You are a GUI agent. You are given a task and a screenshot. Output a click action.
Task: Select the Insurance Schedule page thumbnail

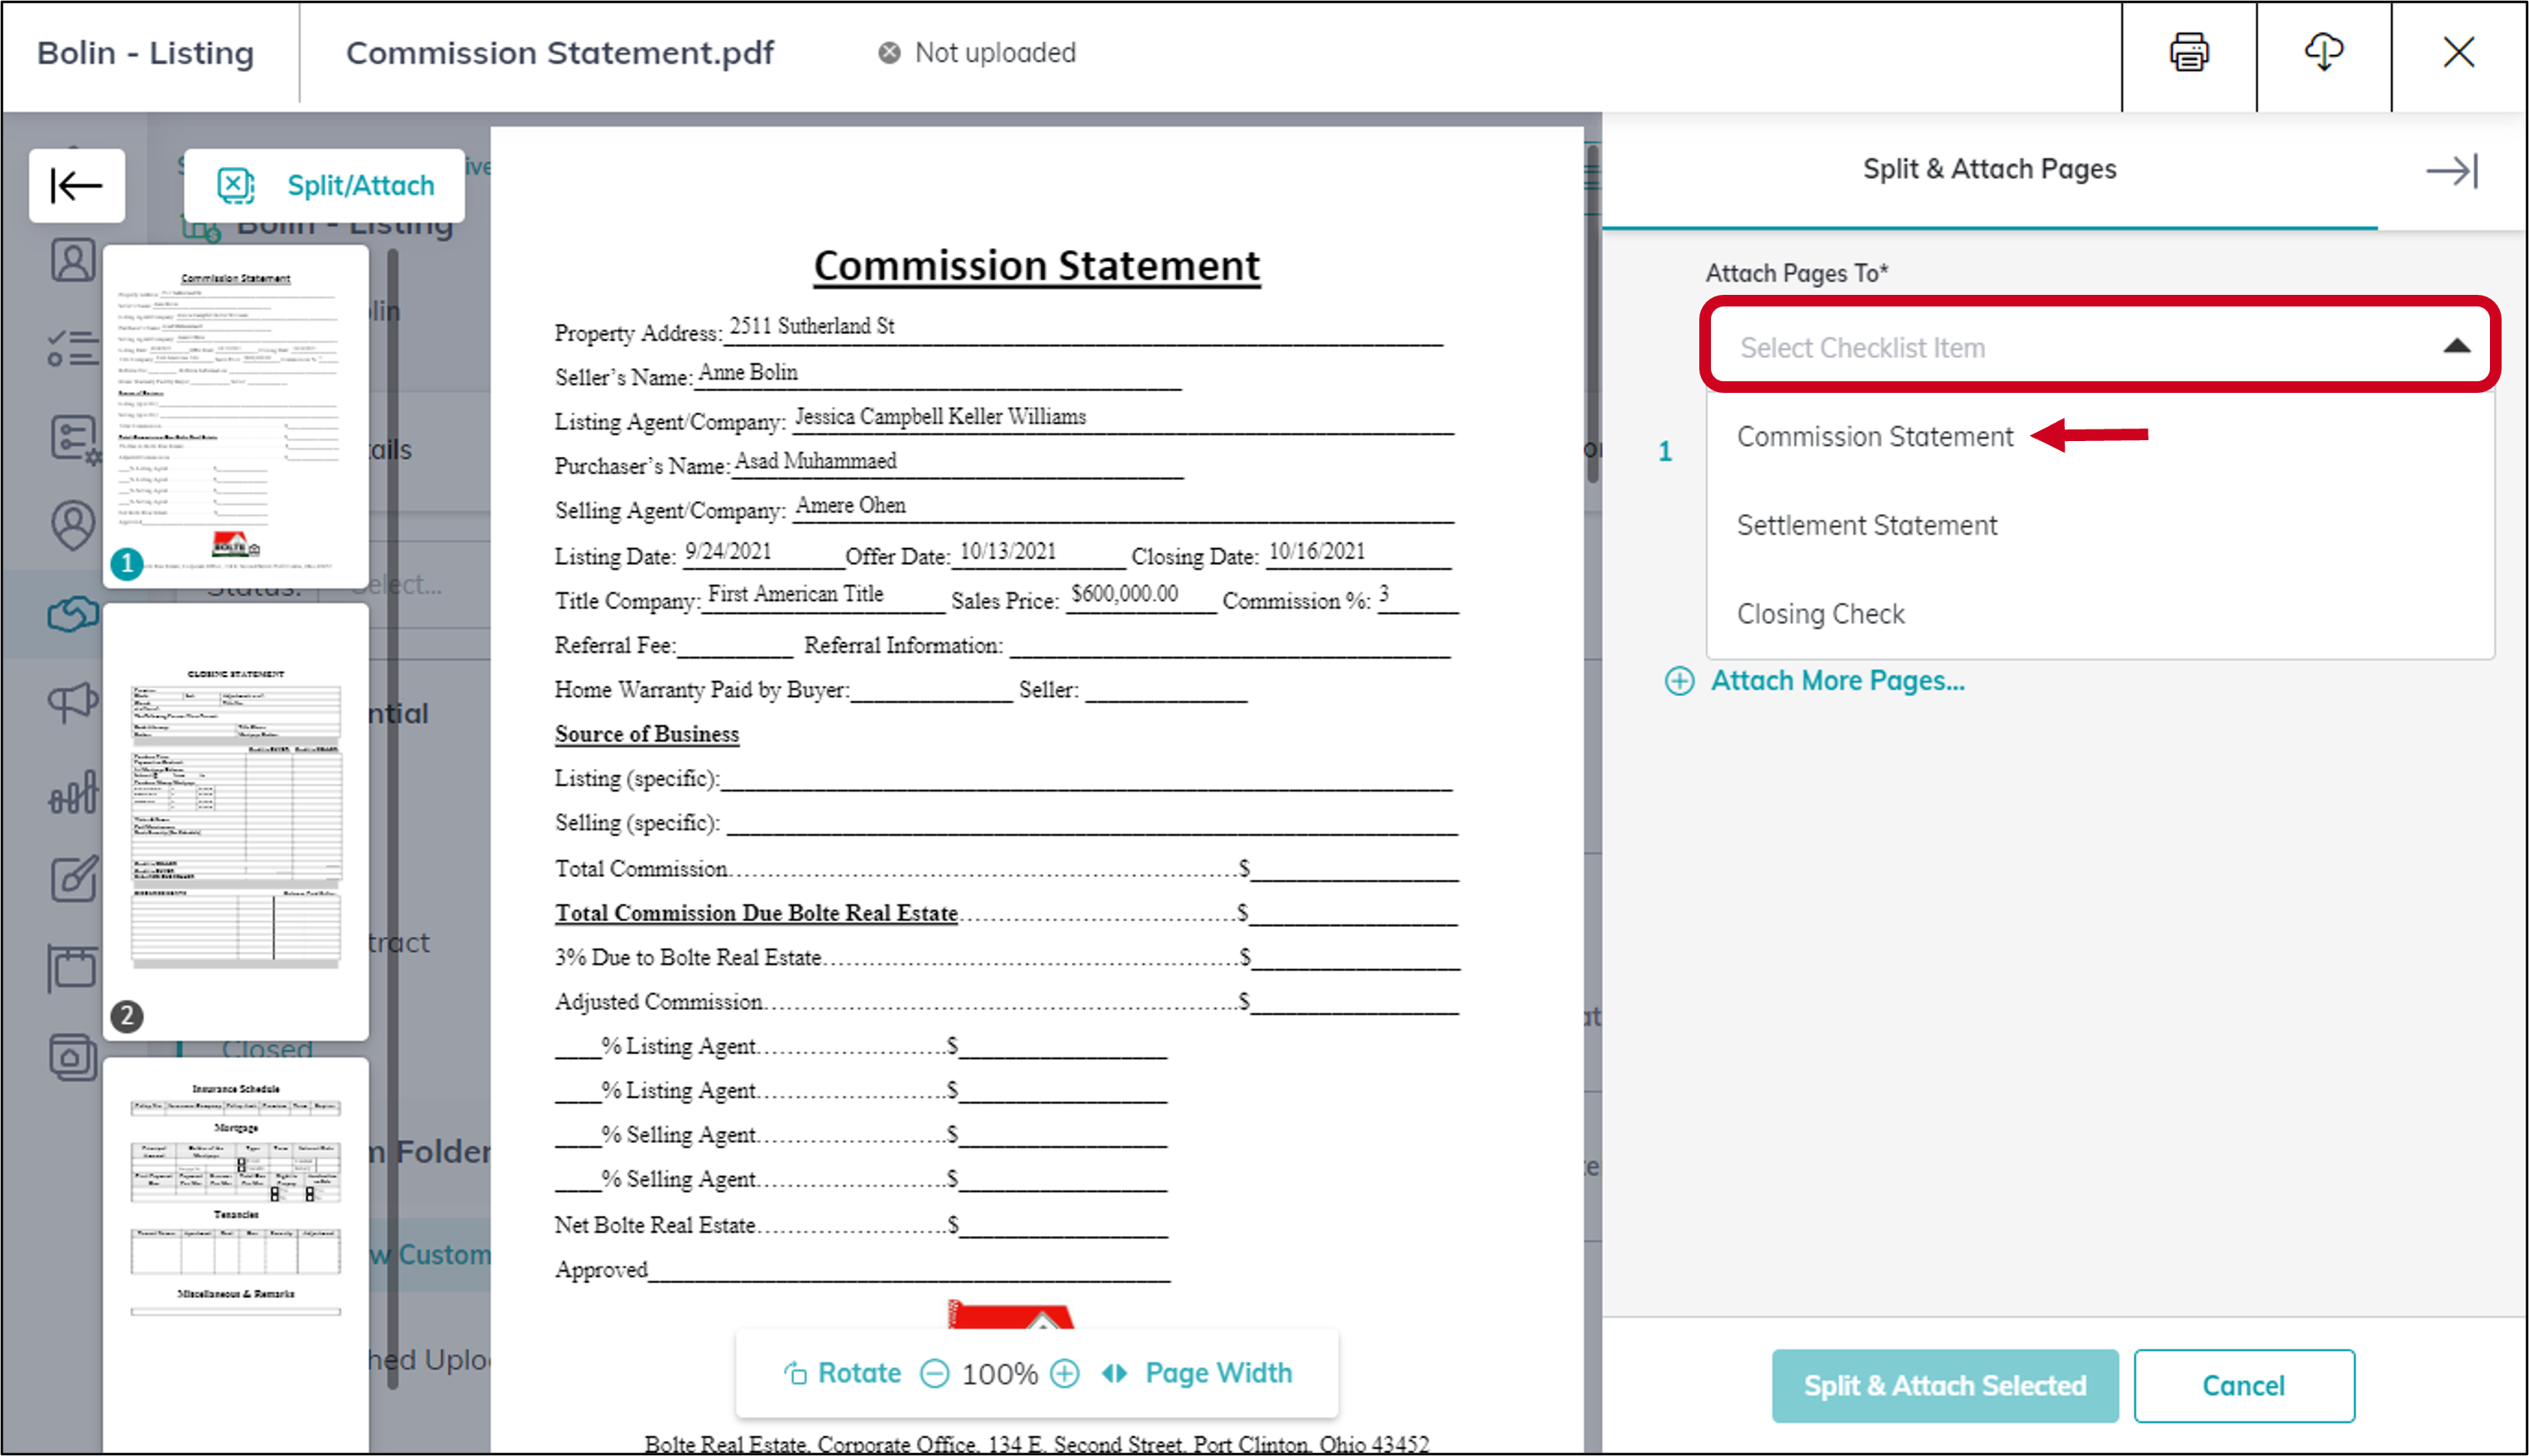point(236,1255)
